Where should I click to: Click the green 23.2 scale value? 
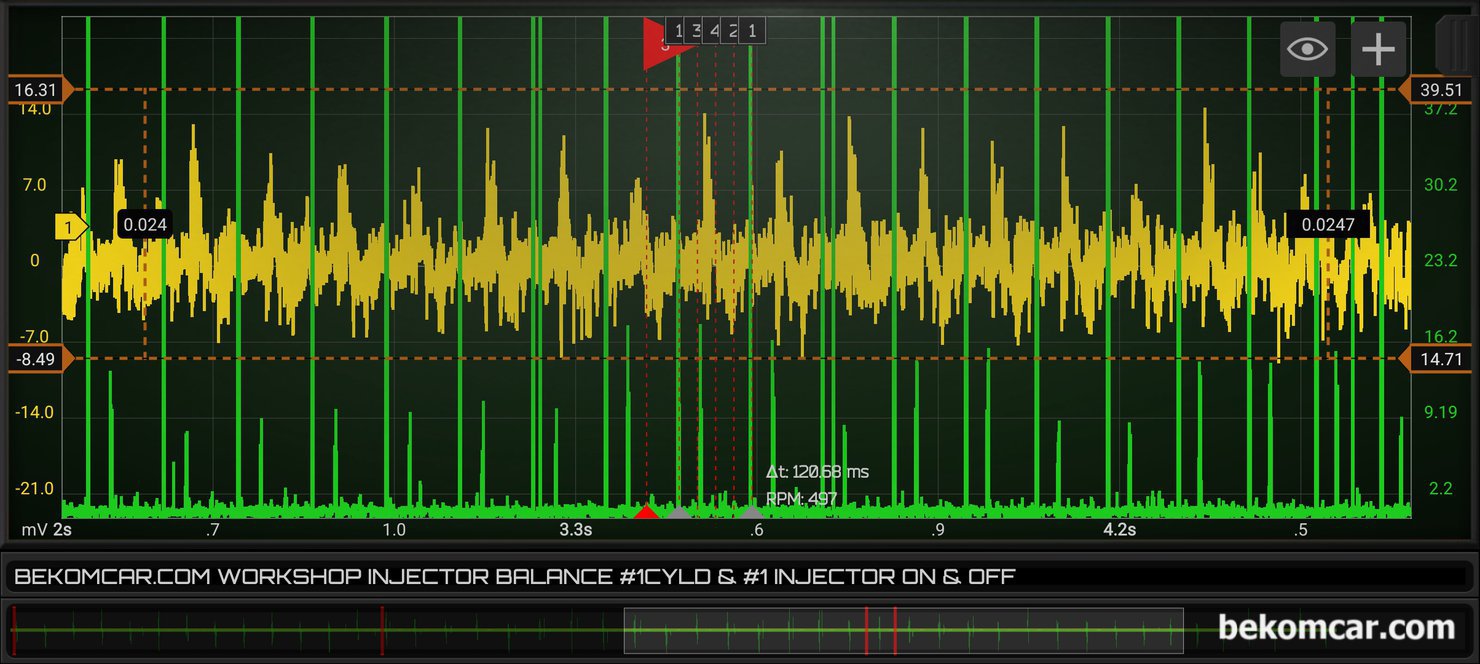pos(1441,261)
